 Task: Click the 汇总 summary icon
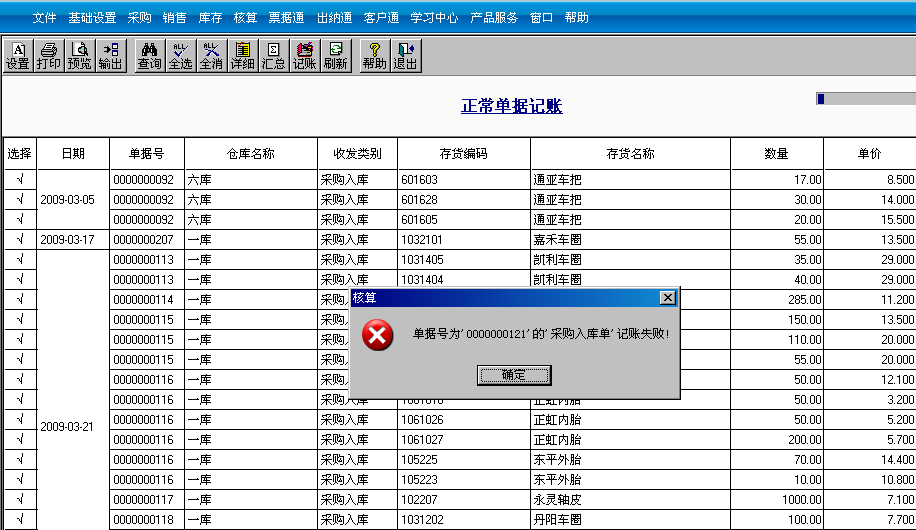tap(273, 56)
